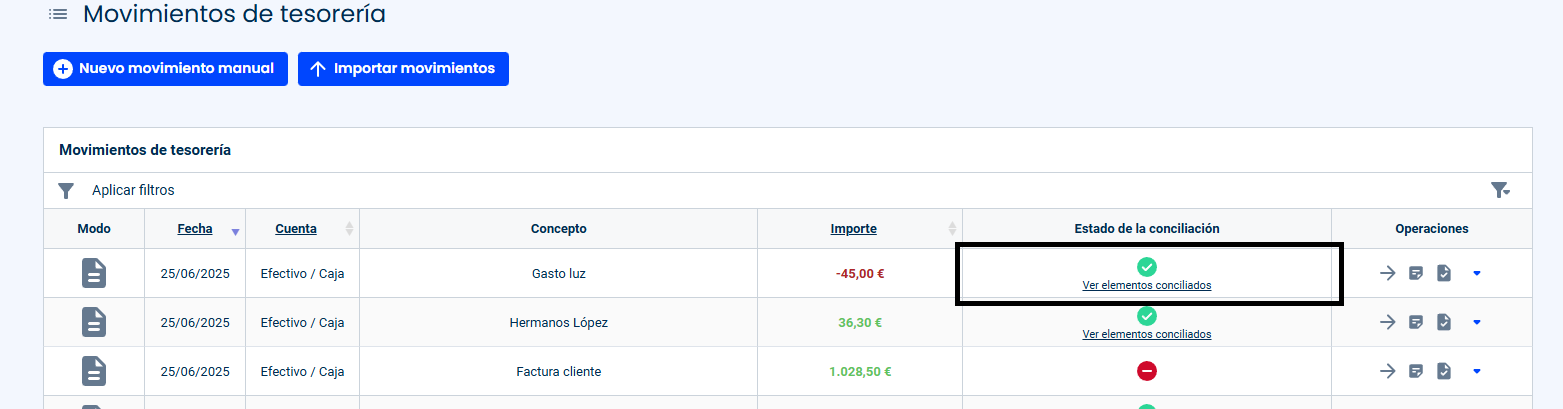Sort the table by Cuenta column
This screenshot has width=1563, height=409.
click(296, 229)
